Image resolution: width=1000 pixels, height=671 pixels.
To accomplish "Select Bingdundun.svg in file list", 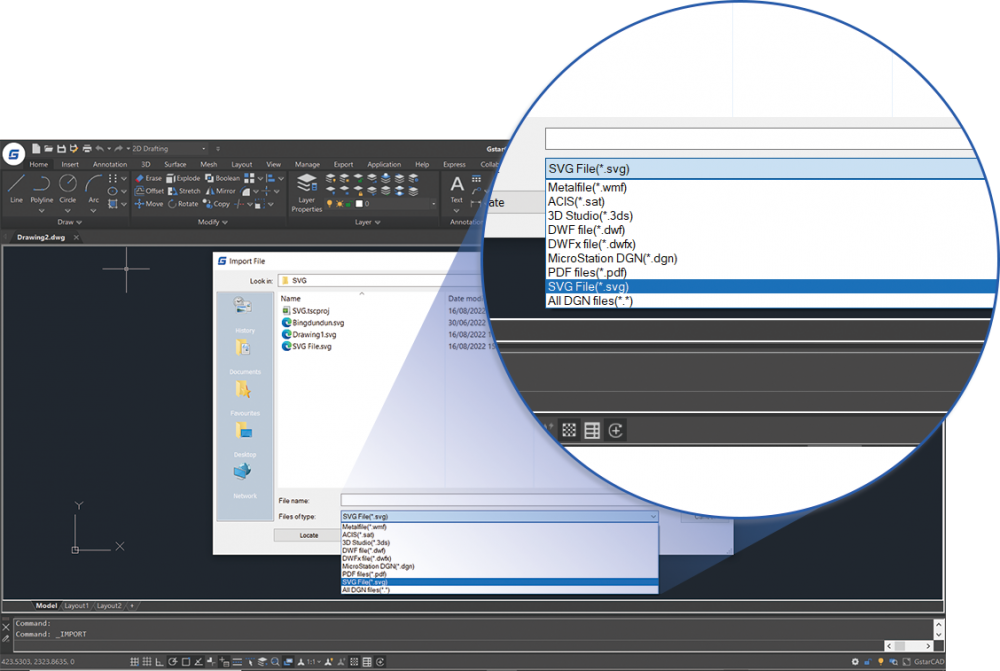I will pos(312,323).
